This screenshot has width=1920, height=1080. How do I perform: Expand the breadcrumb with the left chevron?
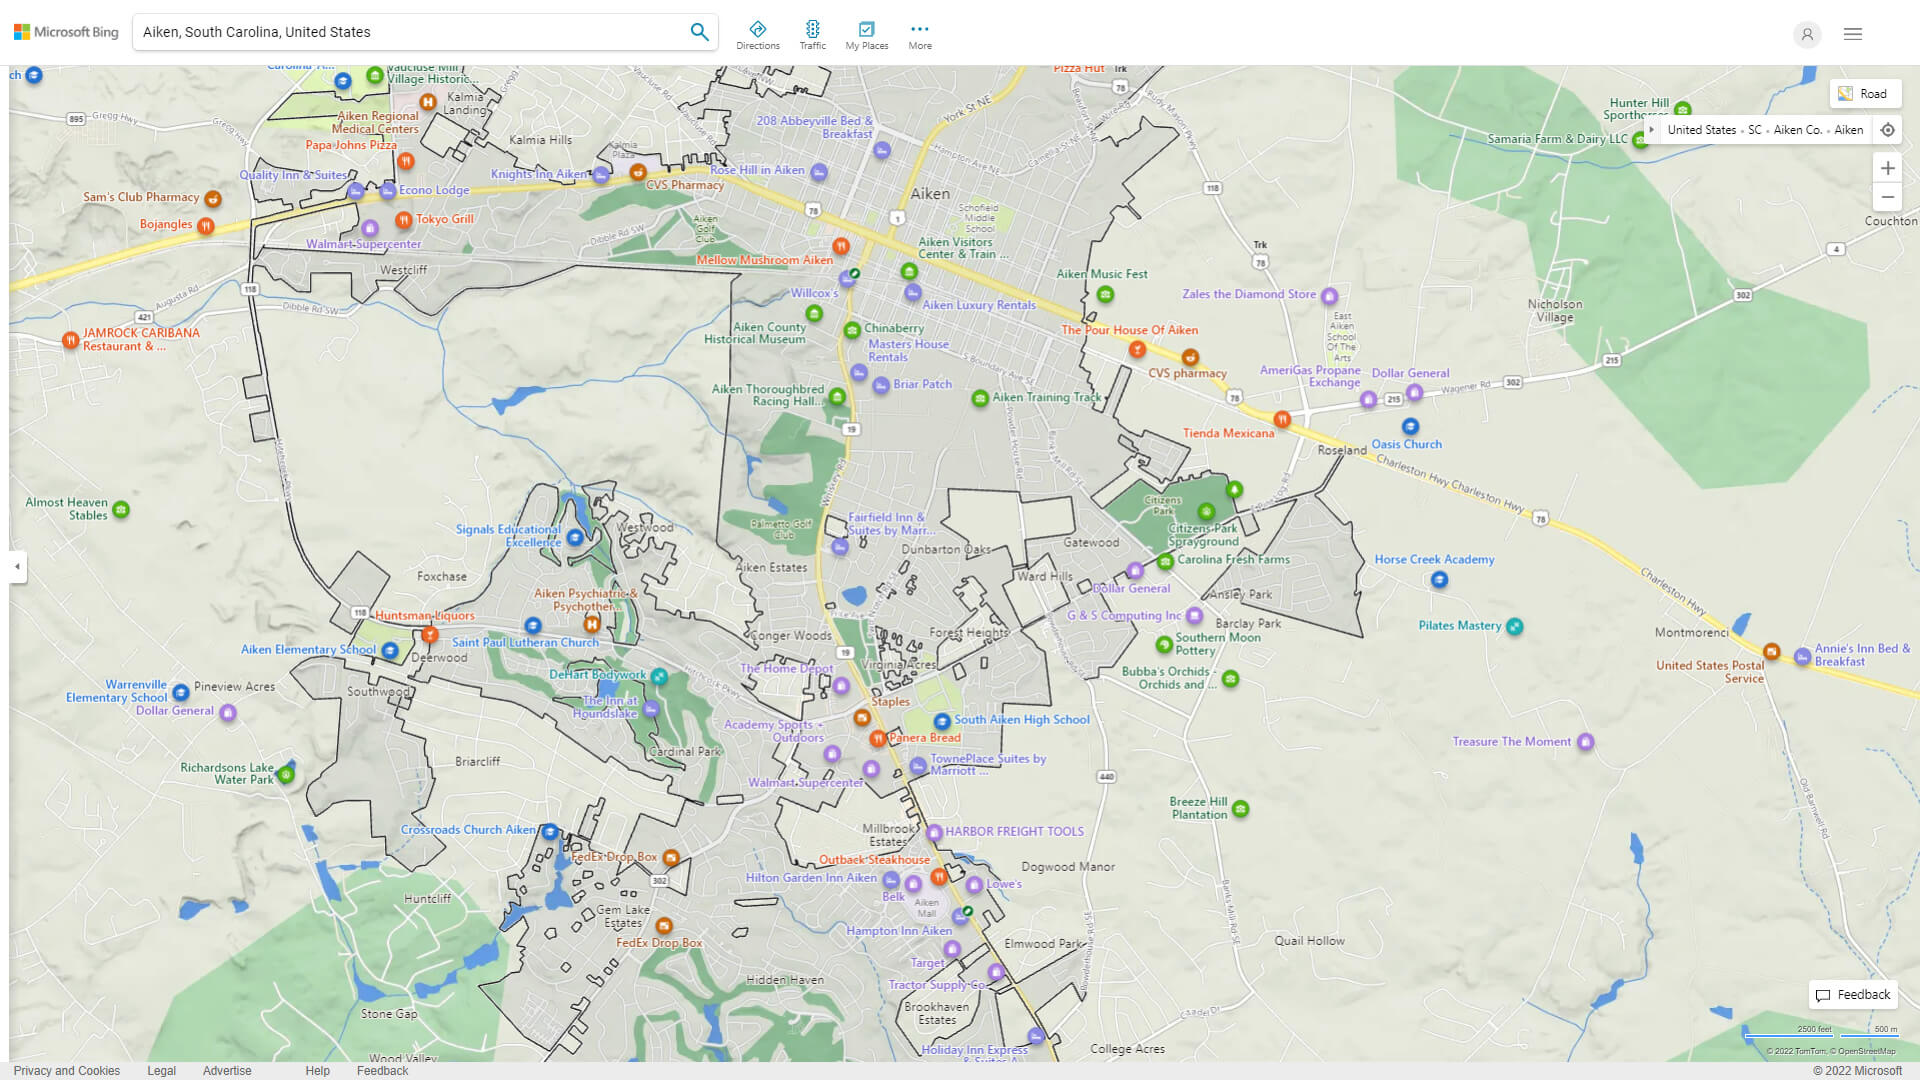(1651, 130)
